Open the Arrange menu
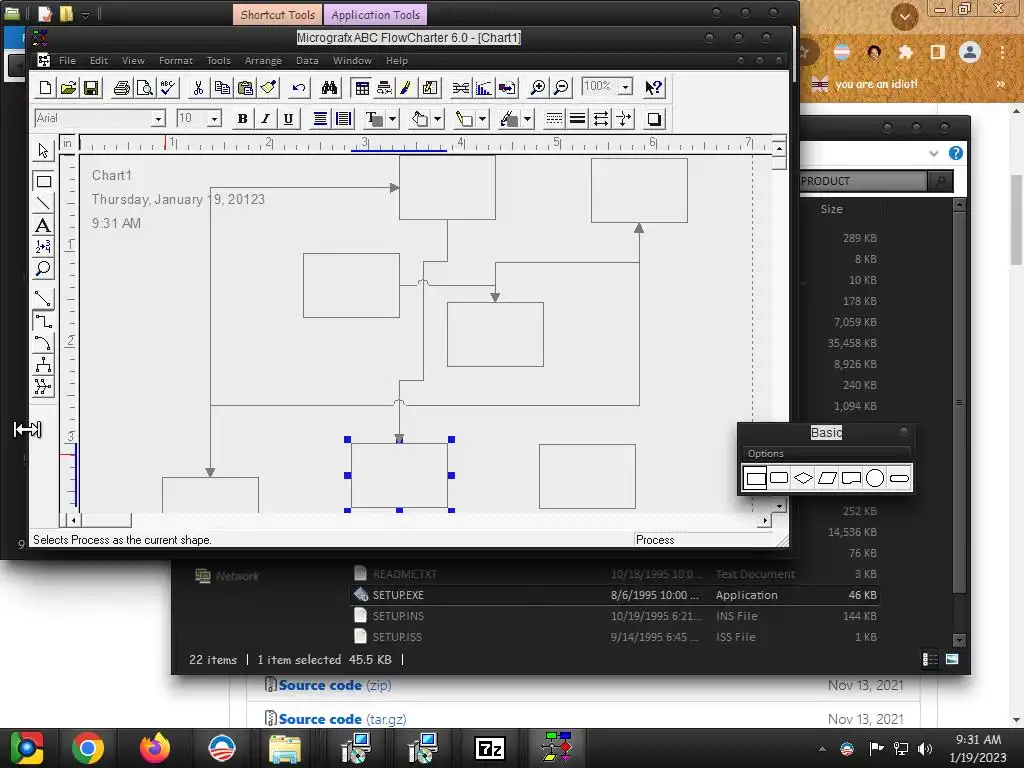 (x=263, y=60)
